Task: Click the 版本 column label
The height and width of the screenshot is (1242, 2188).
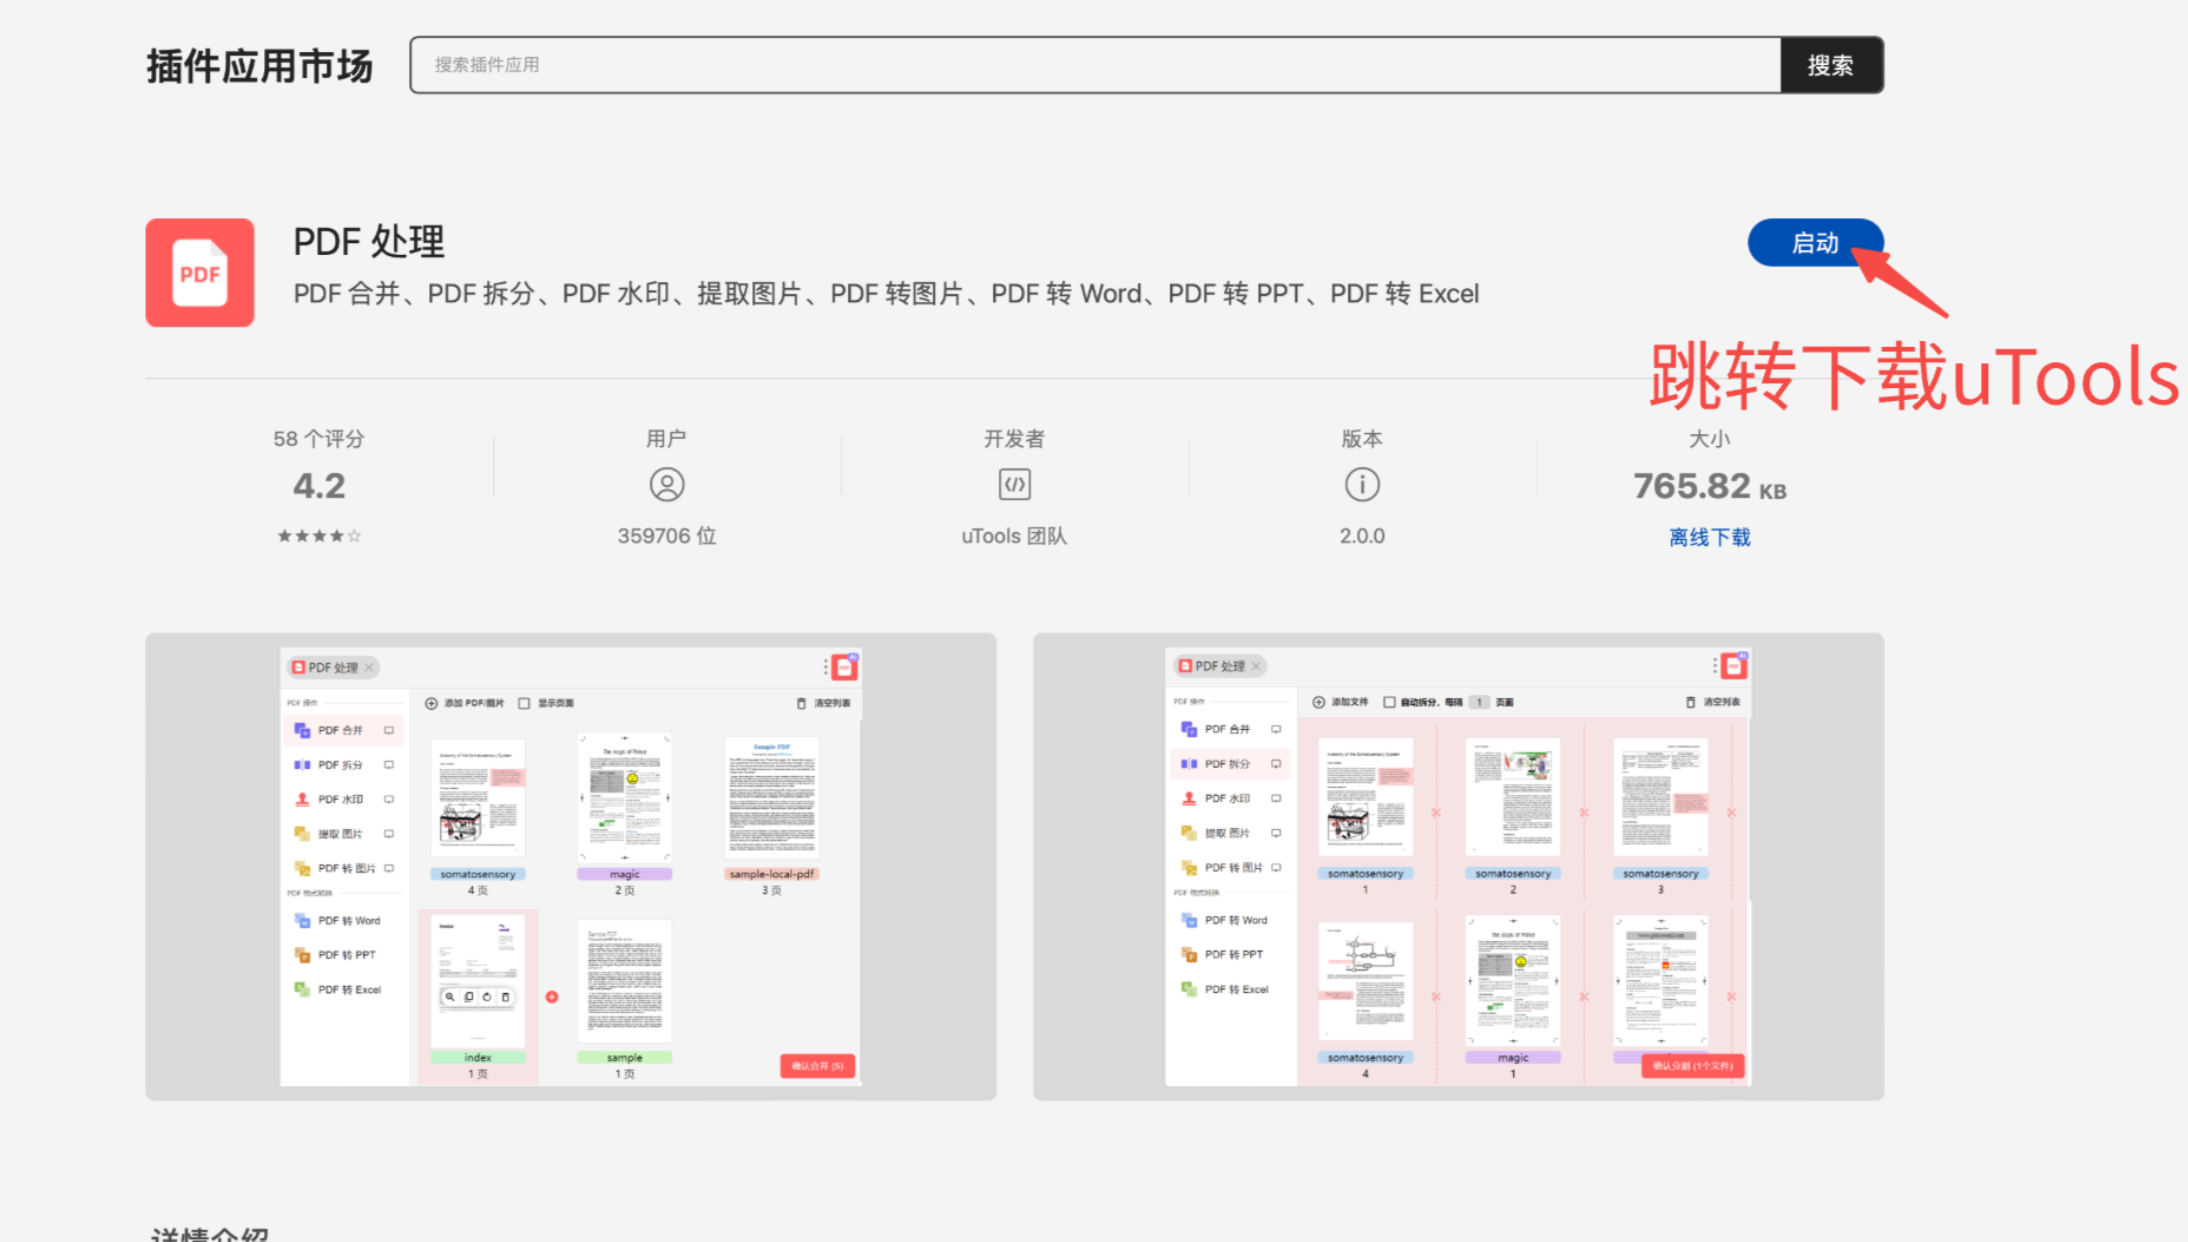Action: coord(1362,439)
